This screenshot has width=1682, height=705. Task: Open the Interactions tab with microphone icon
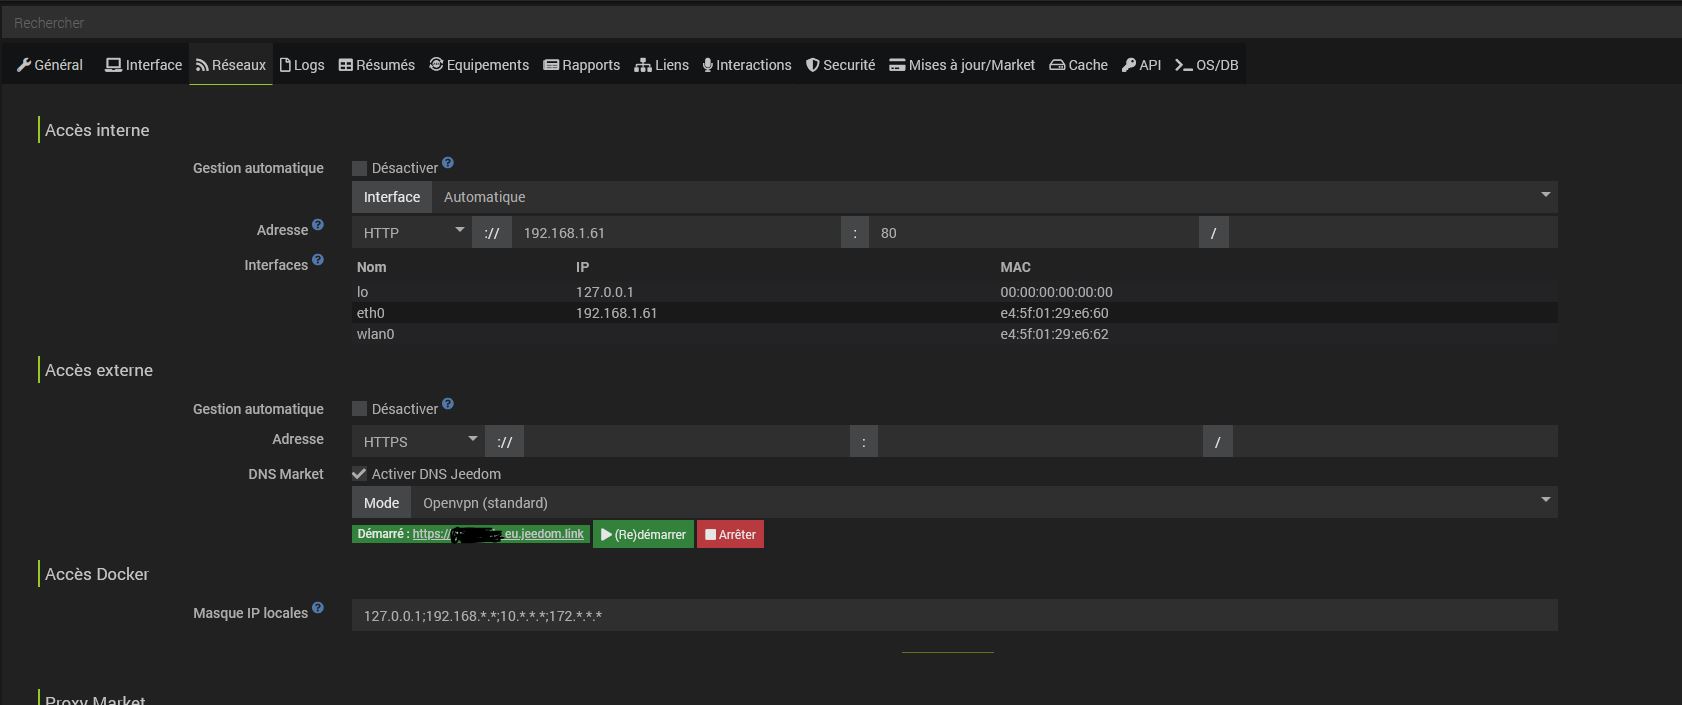(747, 65)
